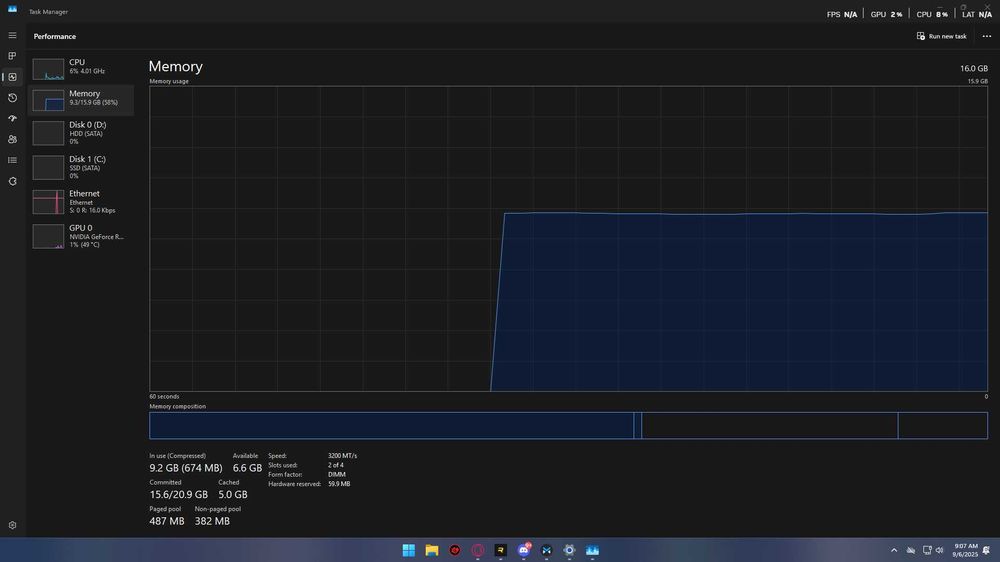Open the Services page icon
Viewport: 1000px width, 562px height.
click(12, 181)
